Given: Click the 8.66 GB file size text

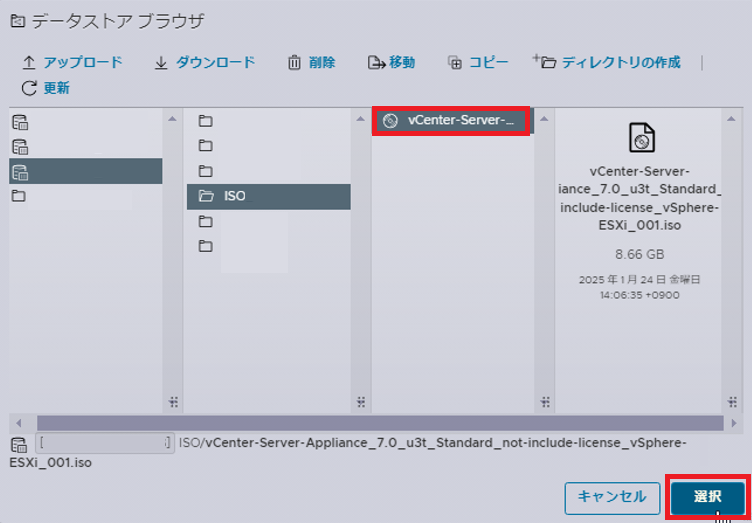Looking at the screenshot, I should (640, 255).
